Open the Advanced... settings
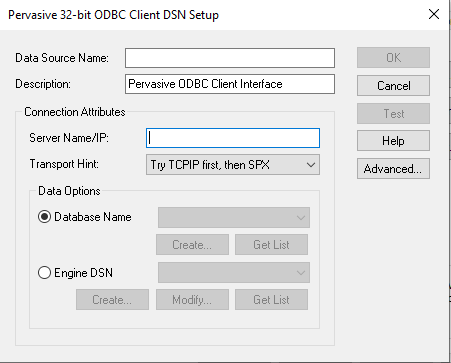The height and width of the screenshot is (363, 451). coord(393,169)
